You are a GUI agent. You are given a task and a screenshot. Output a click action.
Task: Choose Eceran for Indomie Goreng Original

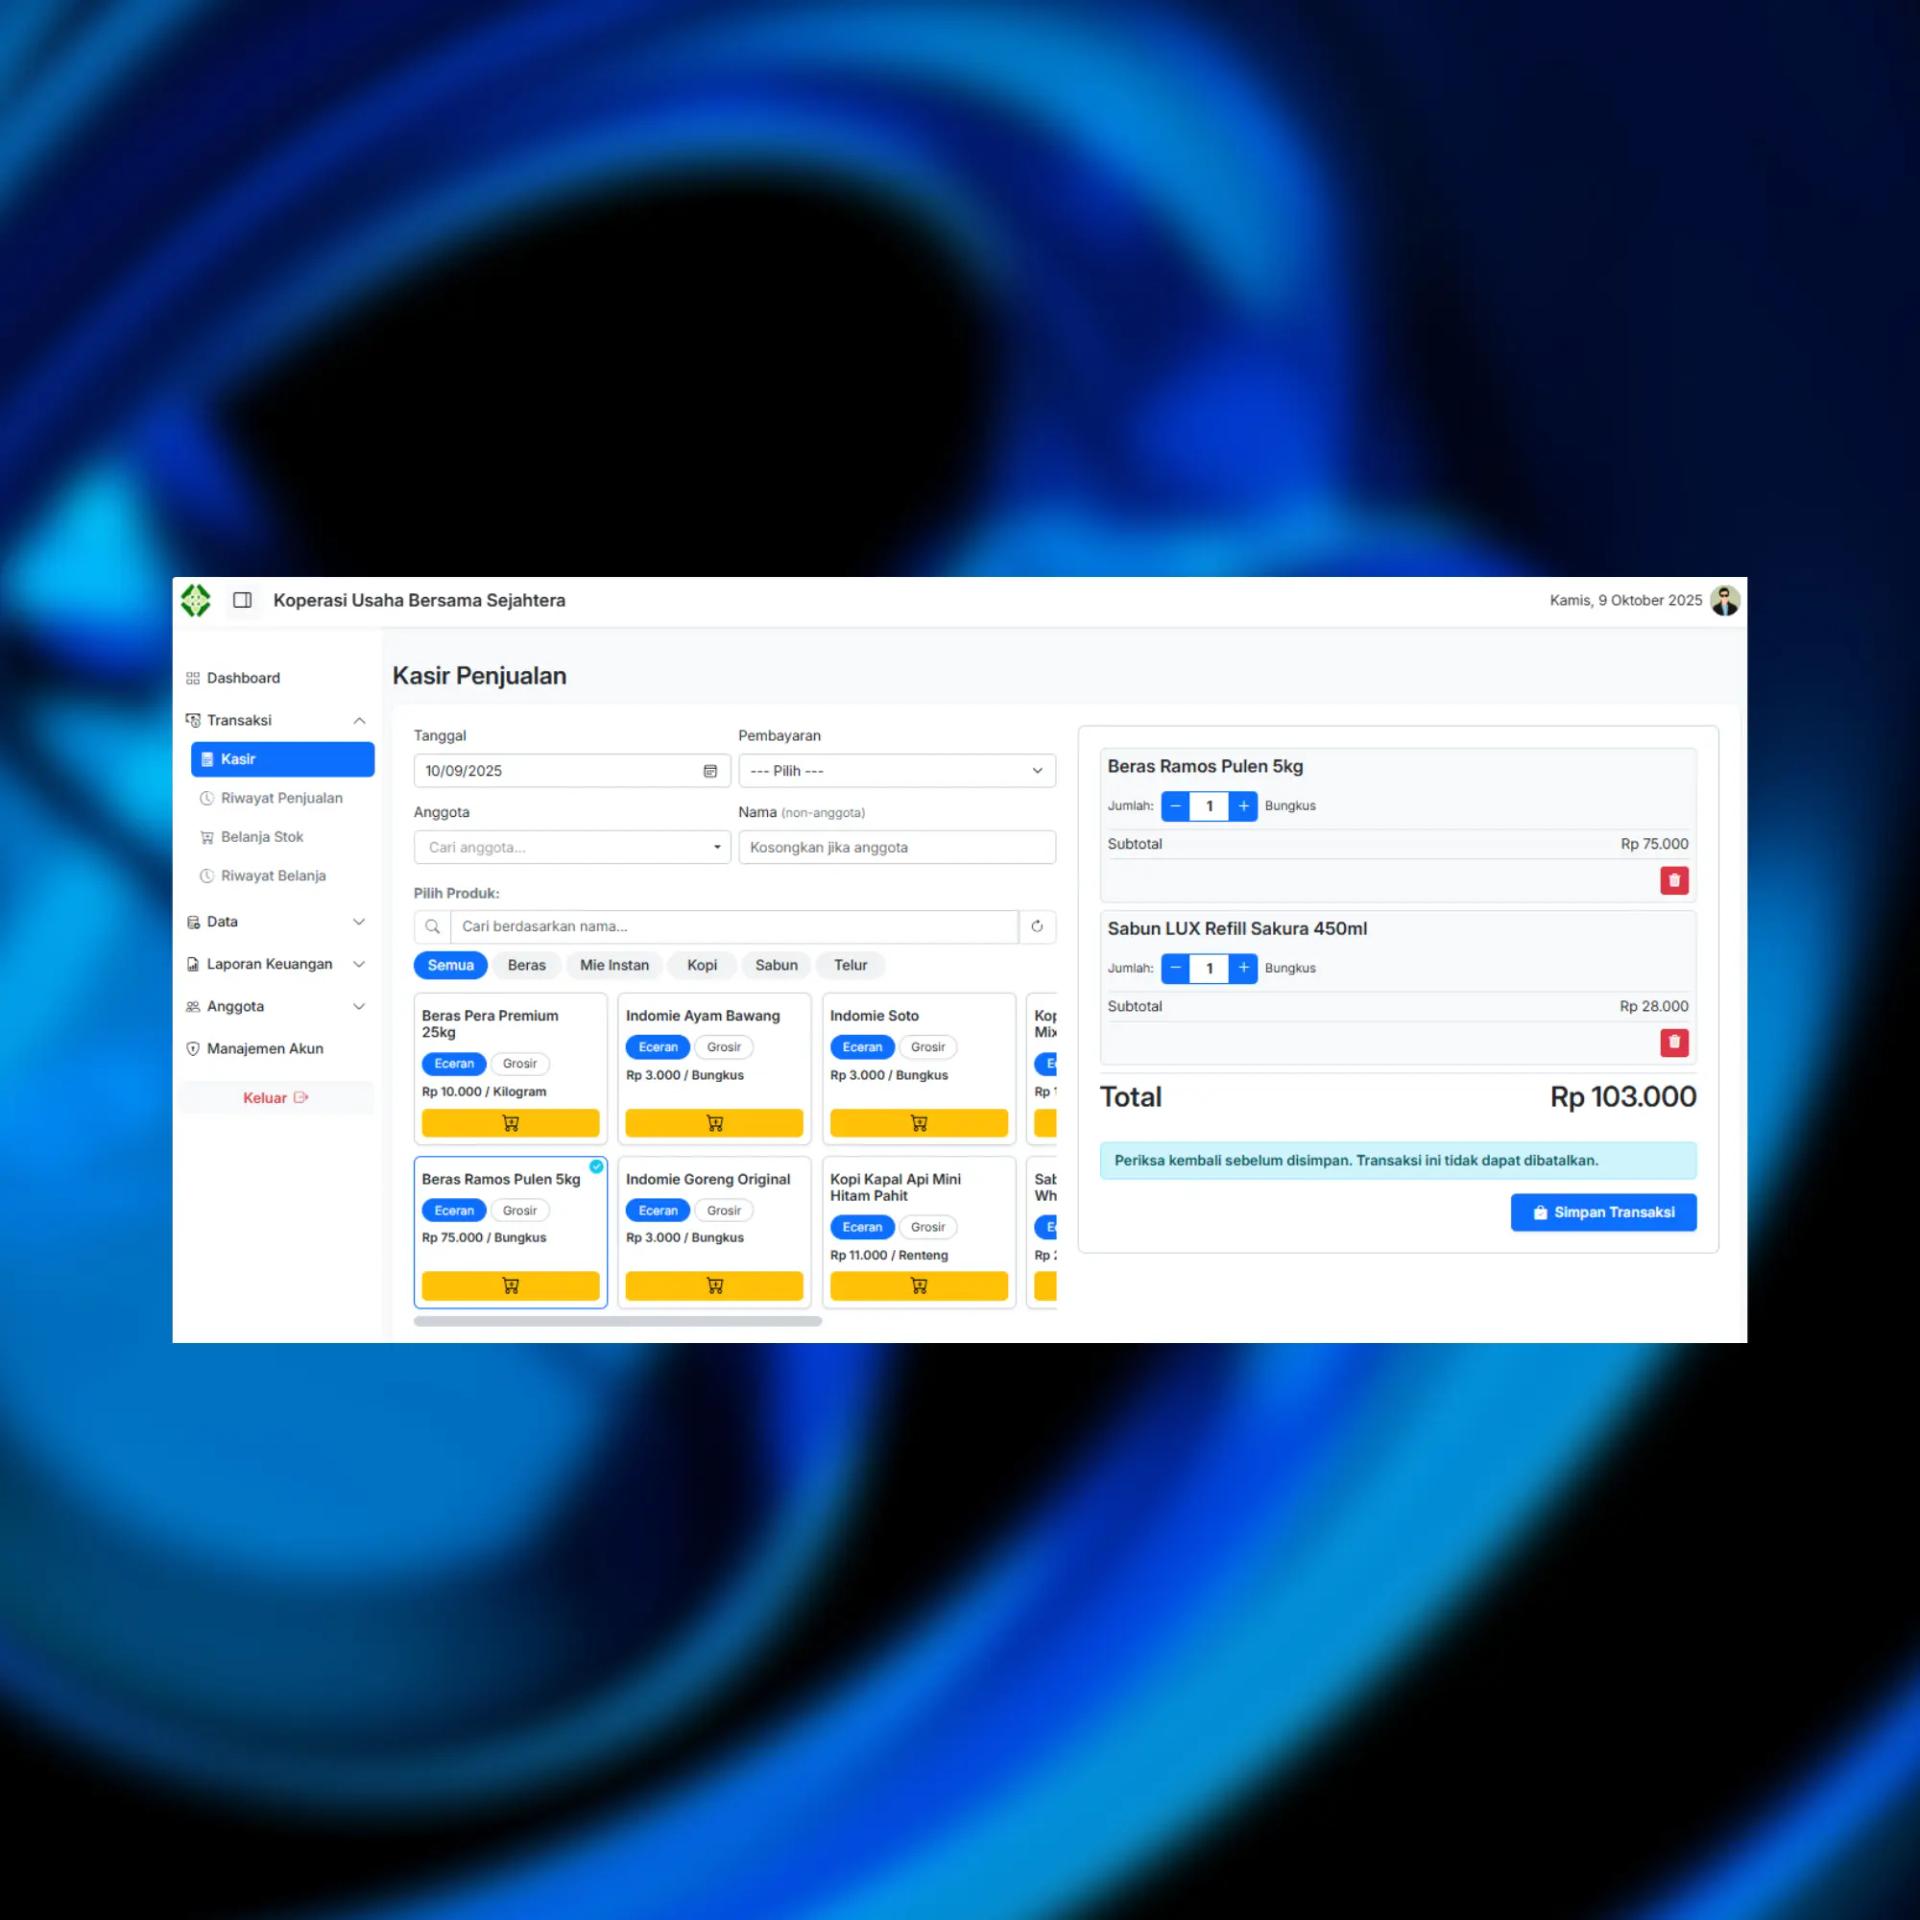tap(657, 1210)
